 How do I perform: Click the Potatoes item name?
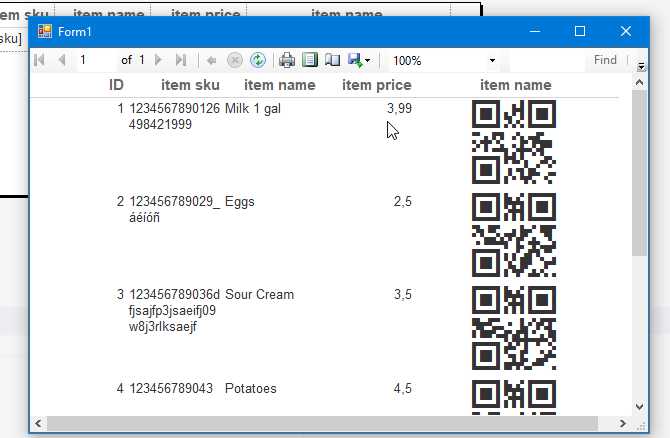251,388
